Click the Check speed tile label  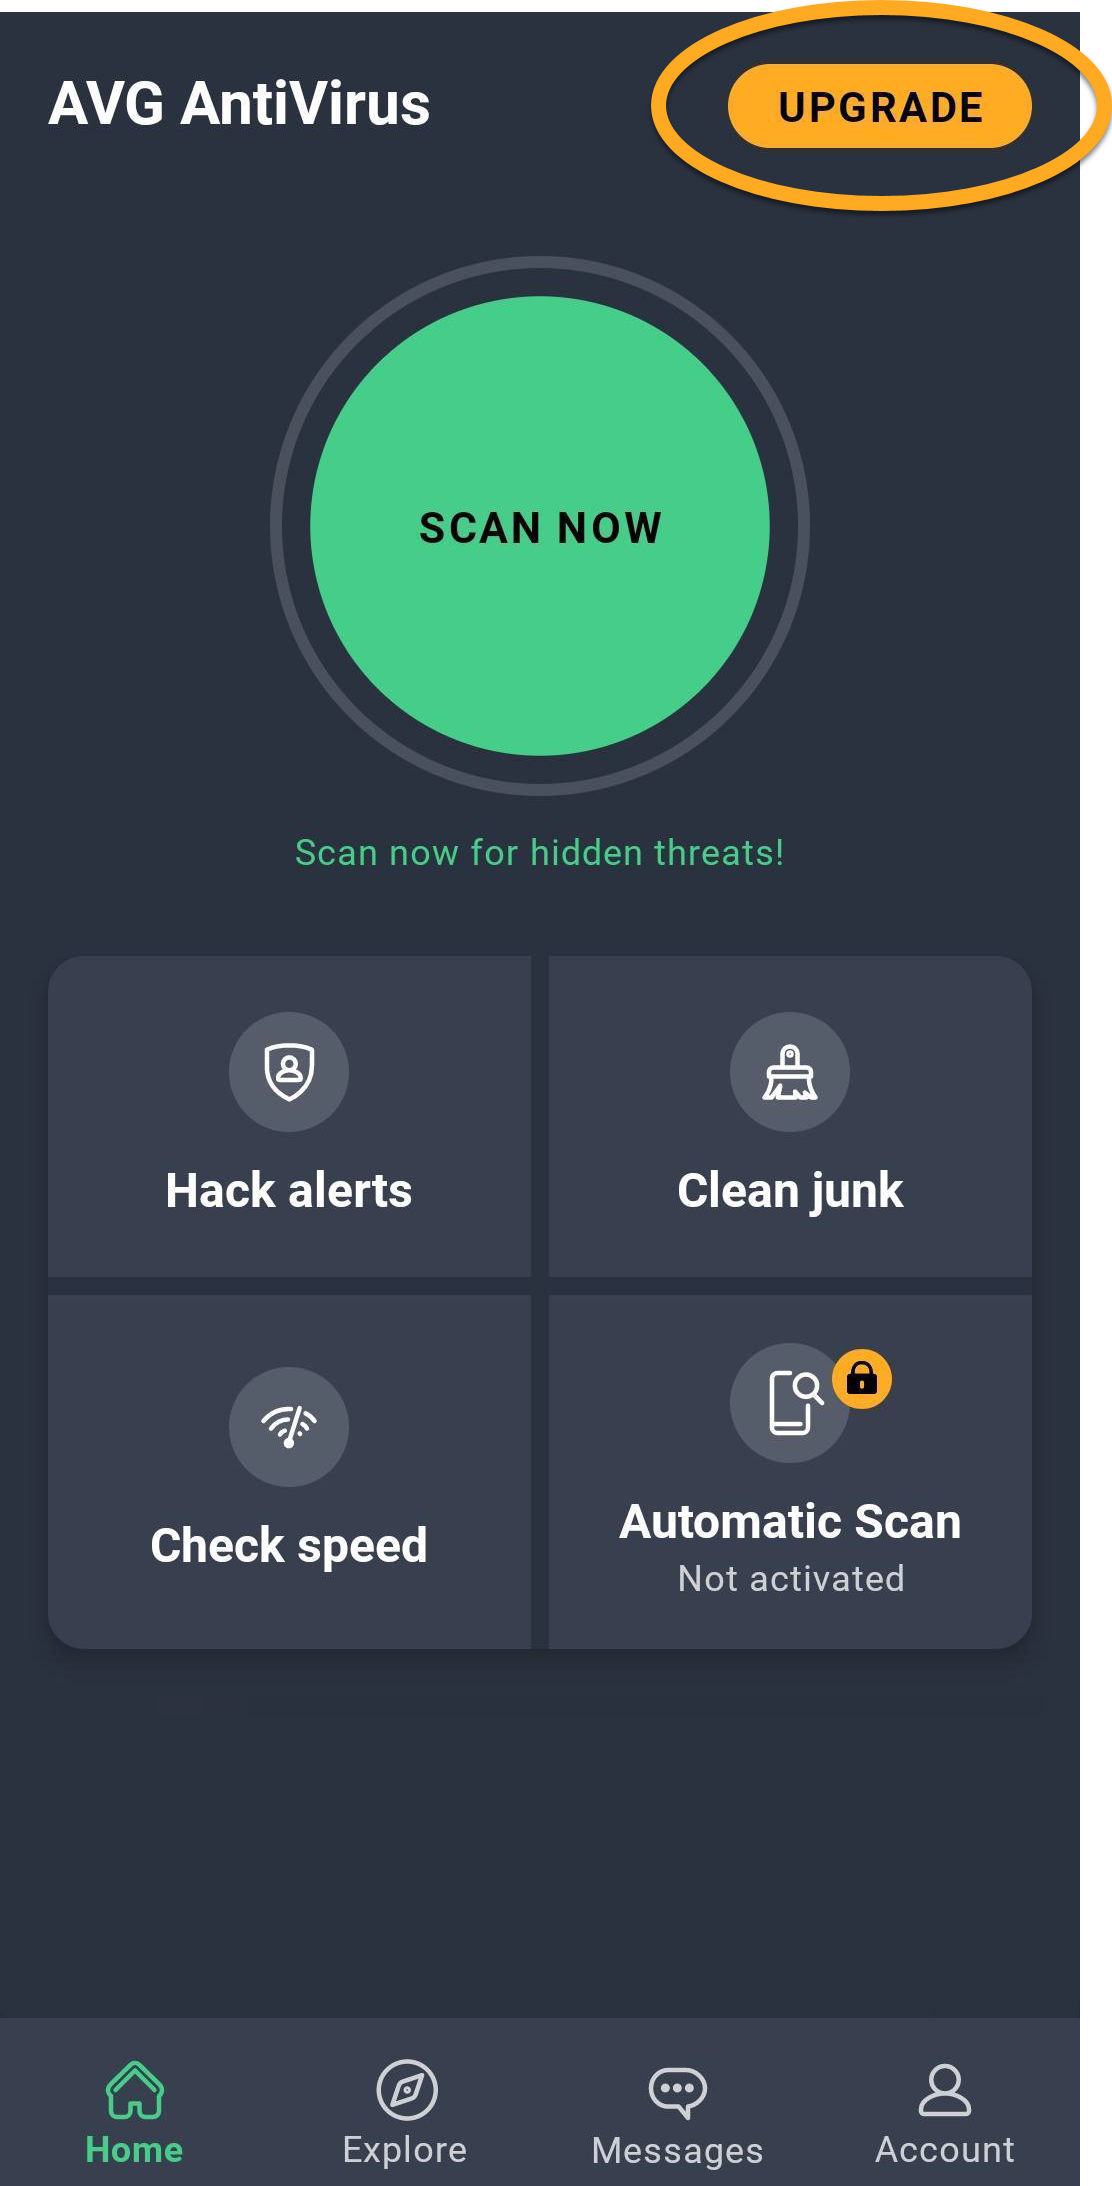pos(289,1546)
